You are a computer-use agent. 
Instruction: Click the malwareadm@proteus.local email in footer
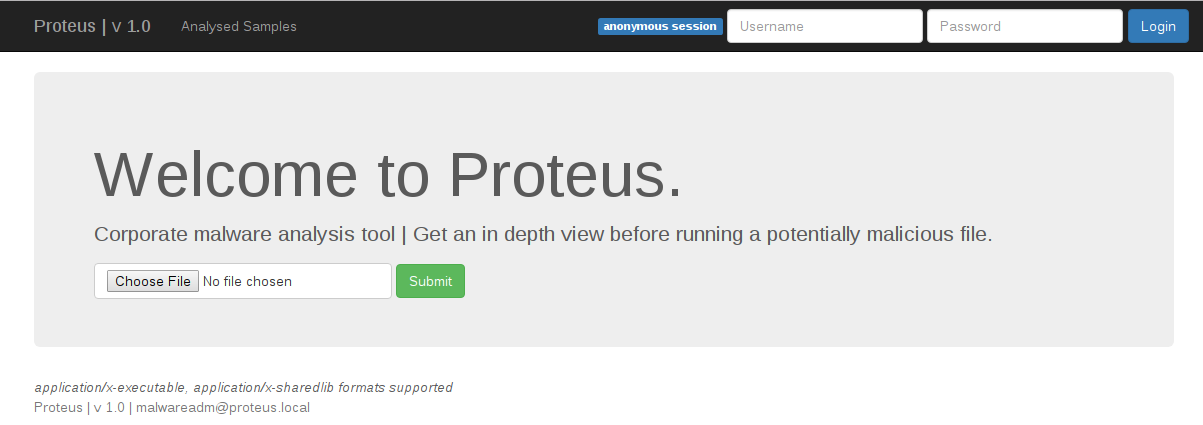tap(223, 407)
